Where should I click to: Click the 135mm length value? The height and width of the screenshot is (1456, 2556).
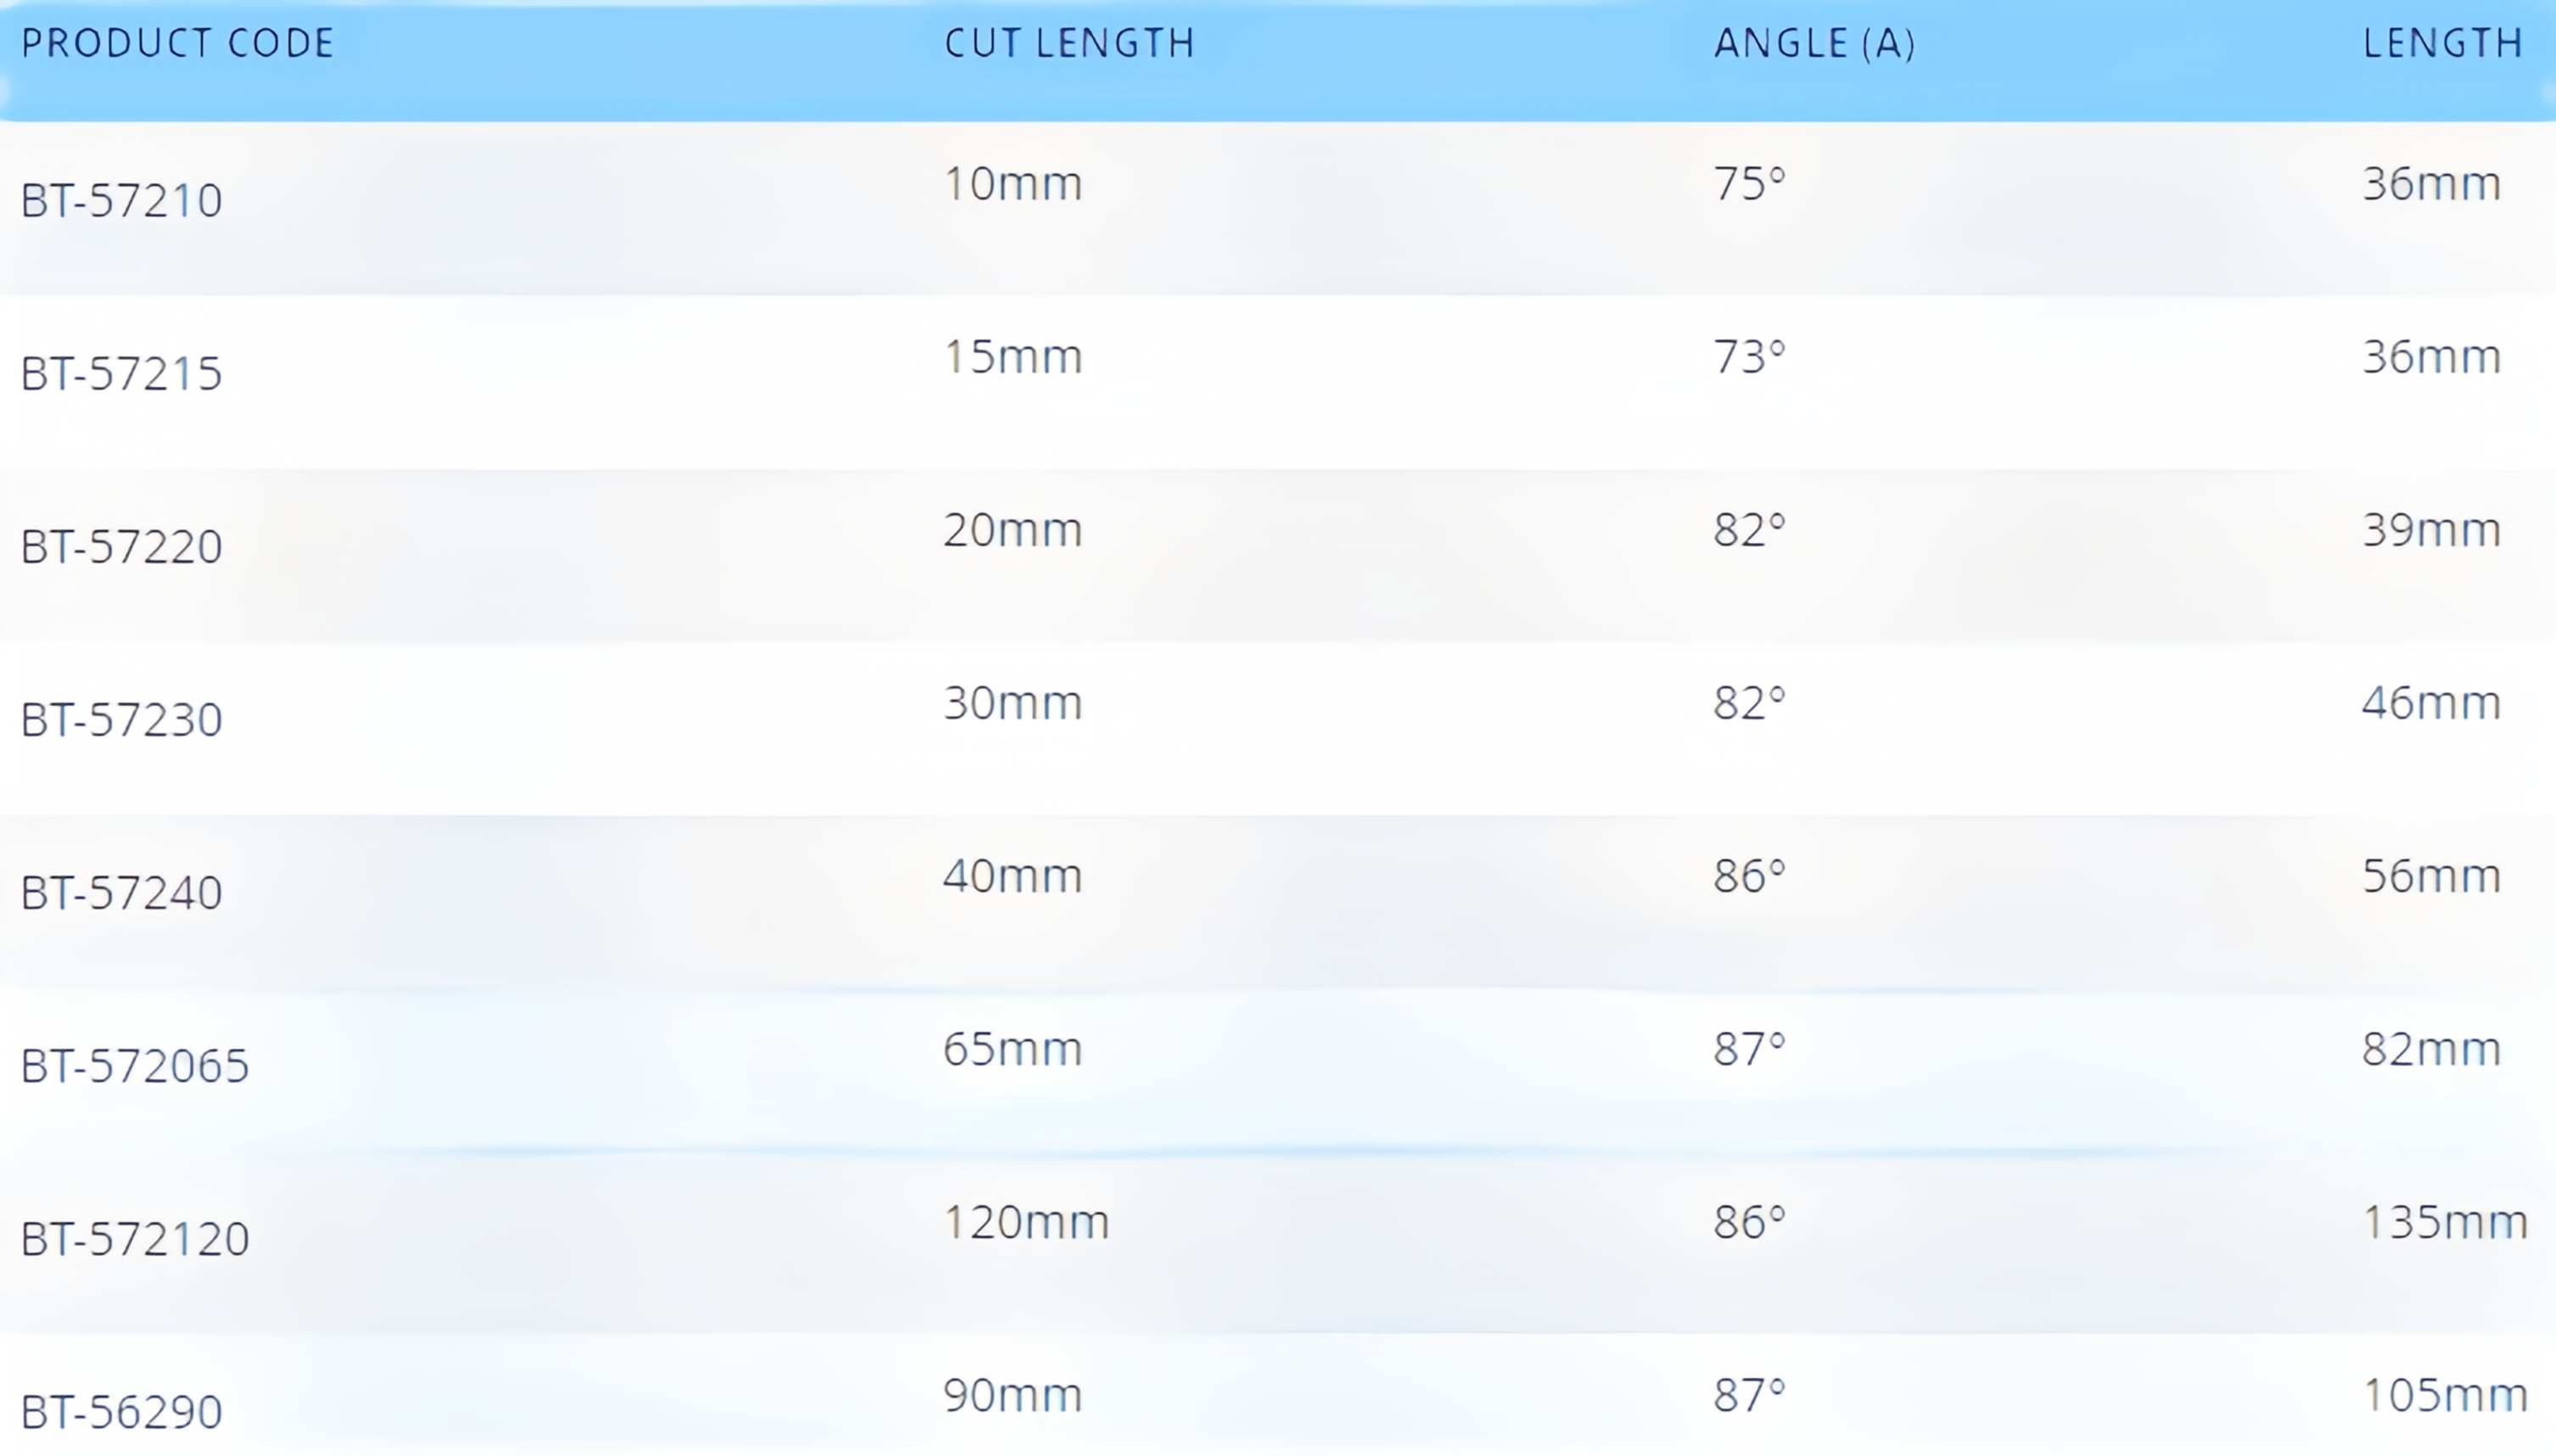(x=2444, y=1221)
